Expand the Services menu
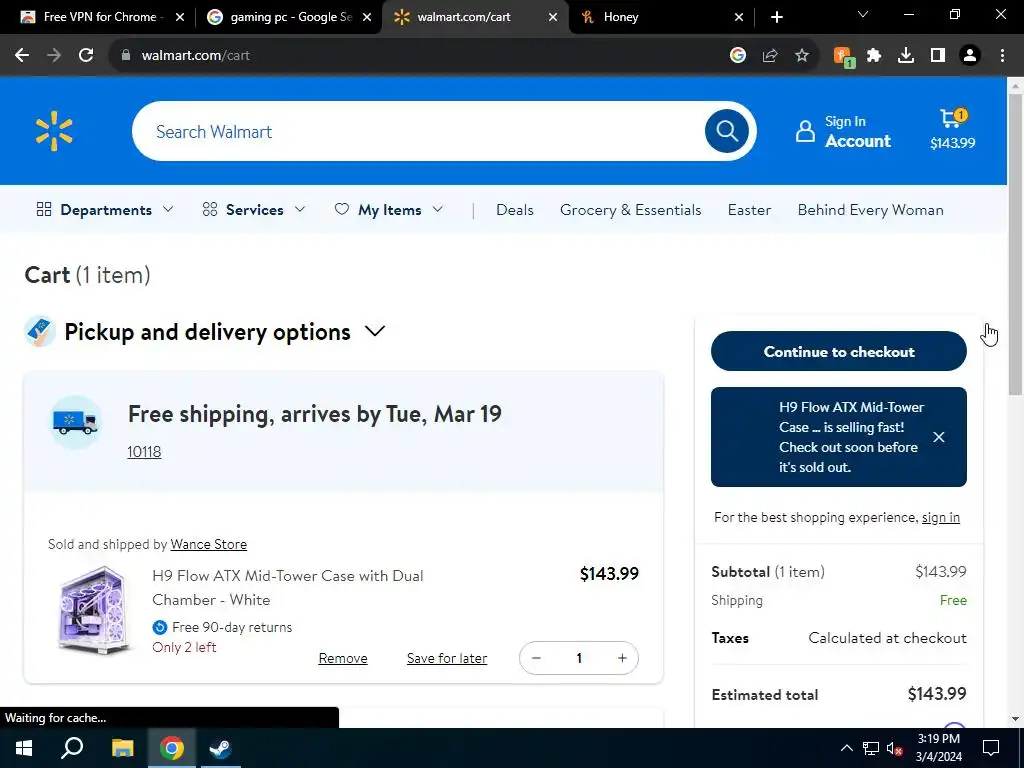 (x=253, y=210)
